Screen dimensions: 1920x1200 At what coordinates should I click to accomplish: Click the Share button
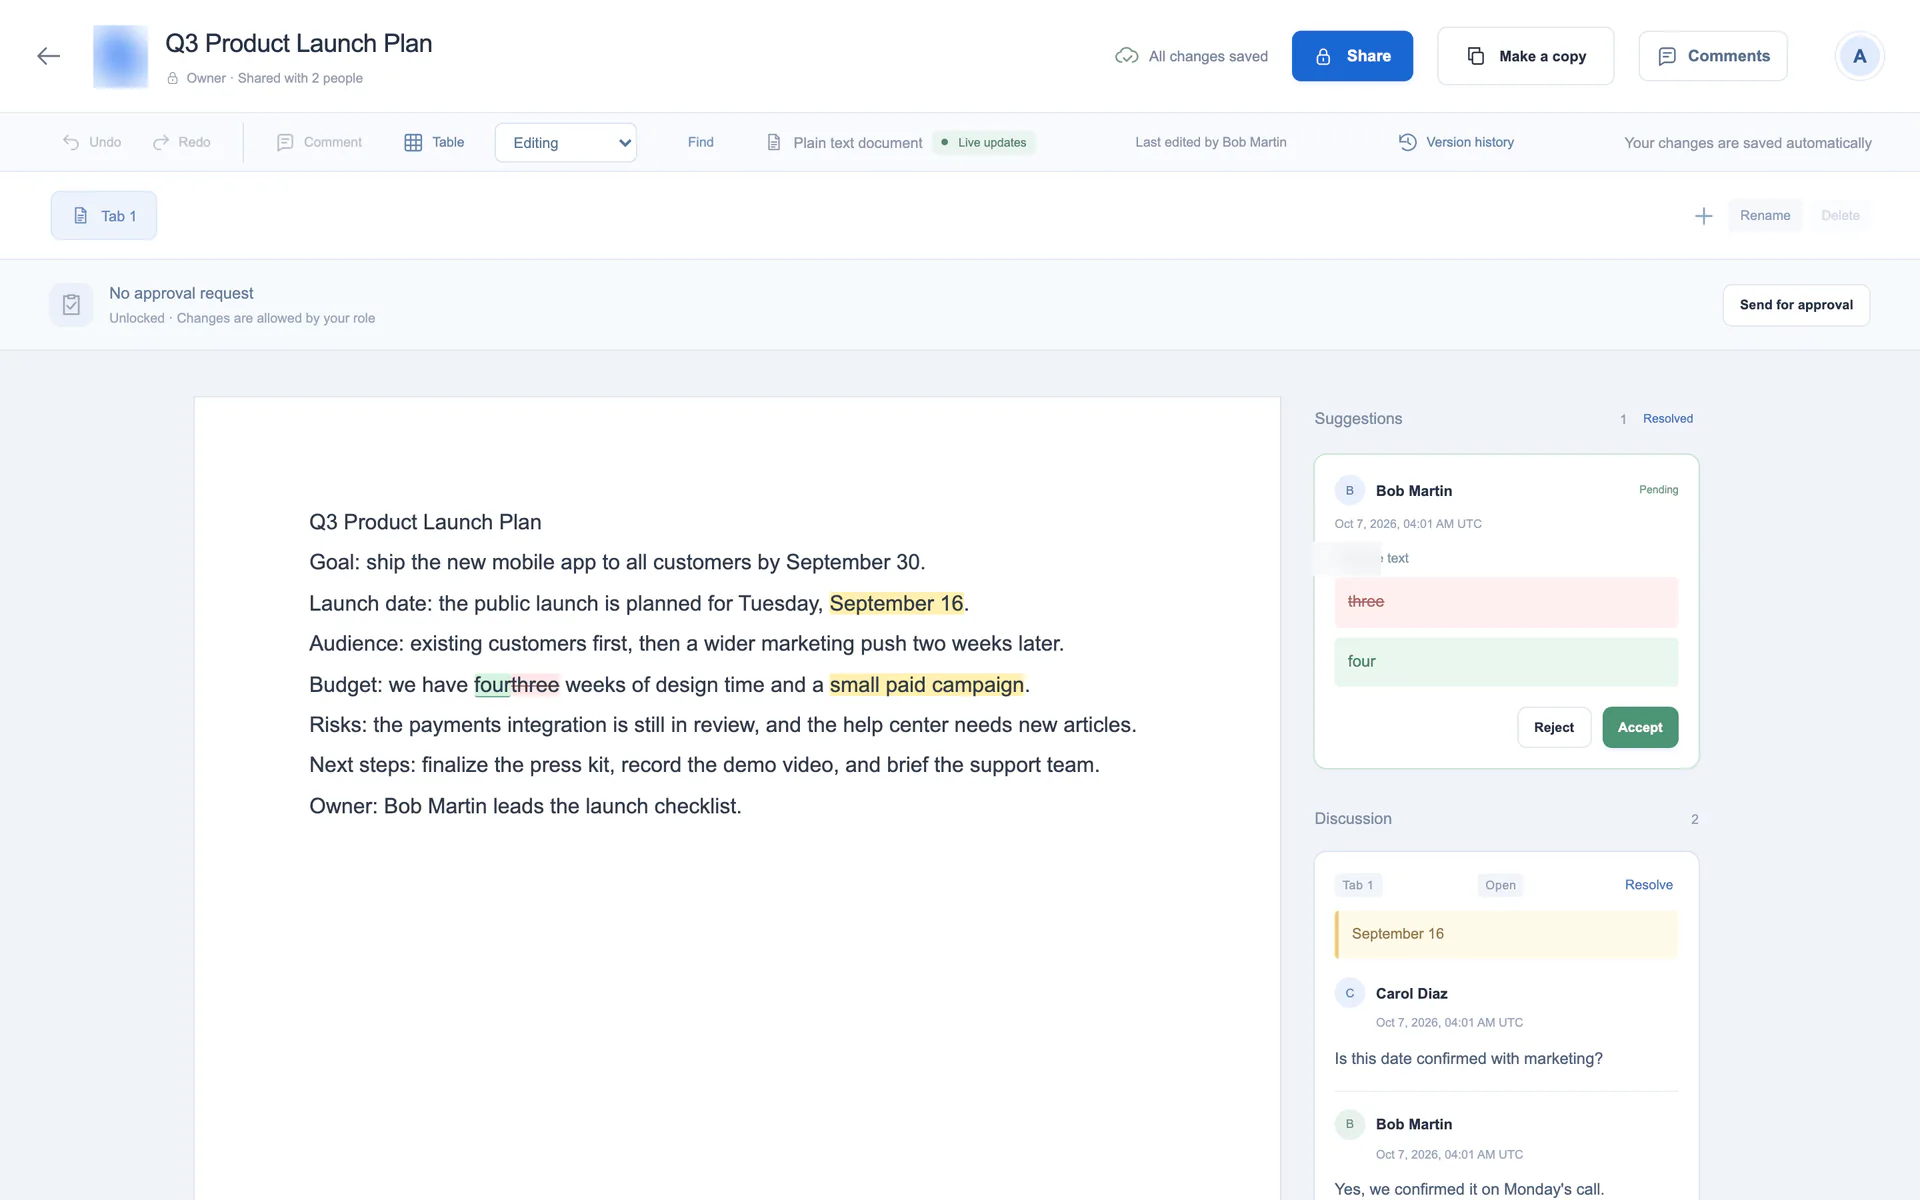click(x=1352, y=56)
